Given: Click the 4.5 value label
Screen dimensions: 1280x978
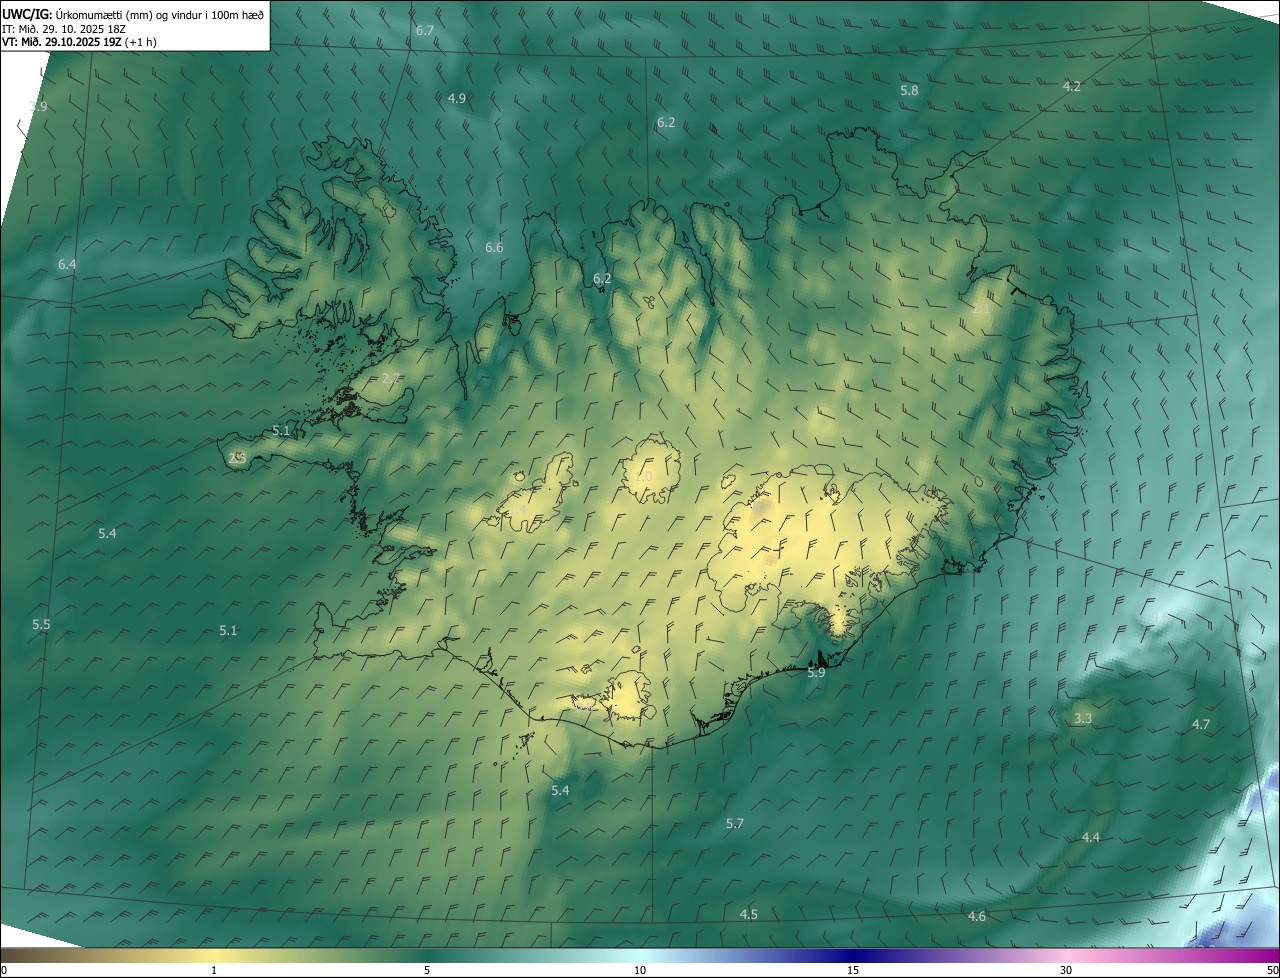Looking at the screenshot, I should click(x=749, y=914).
